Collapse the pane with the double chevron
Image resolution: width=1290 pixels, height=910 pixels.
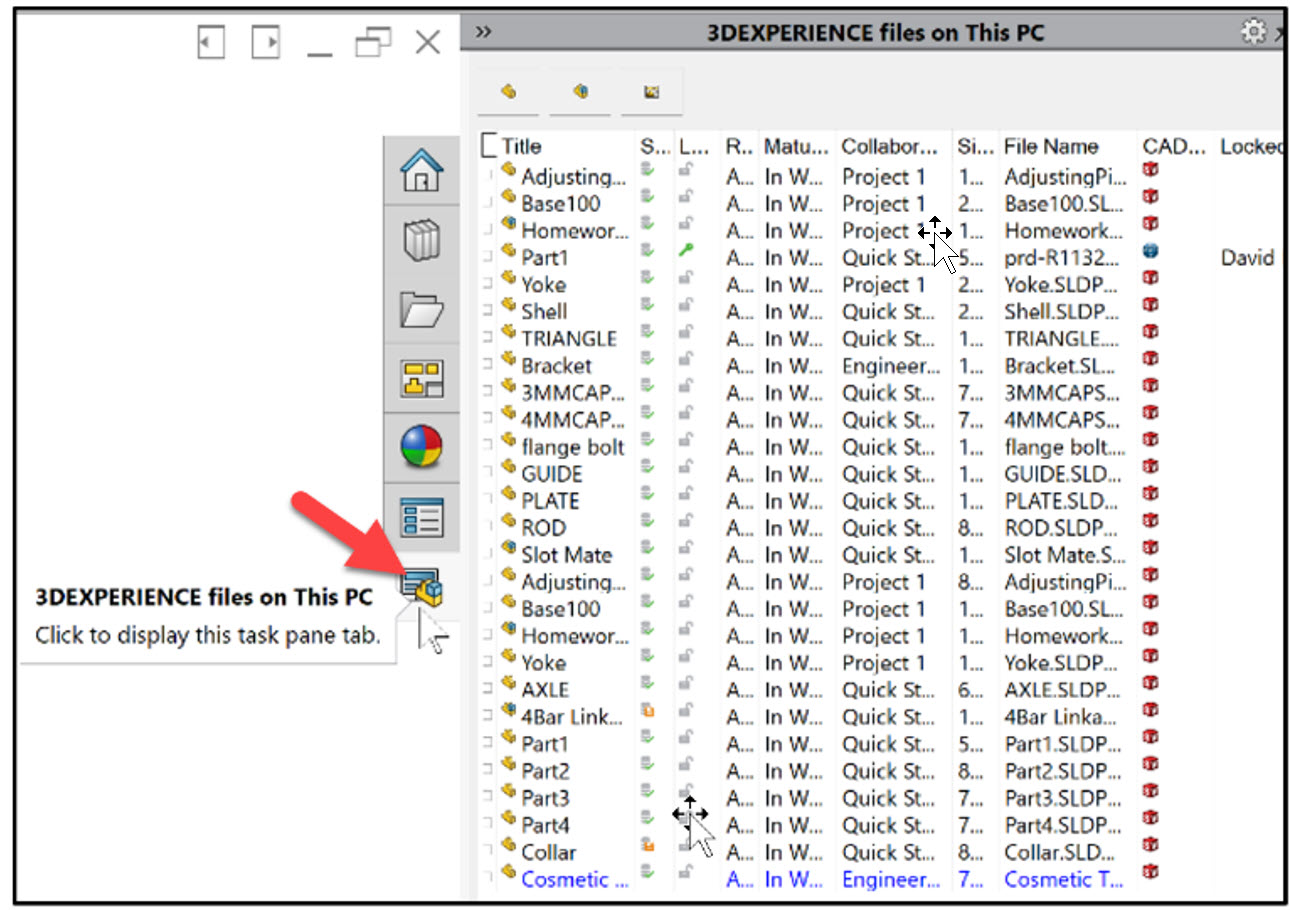pyautogui.click(x=482, y=31)
